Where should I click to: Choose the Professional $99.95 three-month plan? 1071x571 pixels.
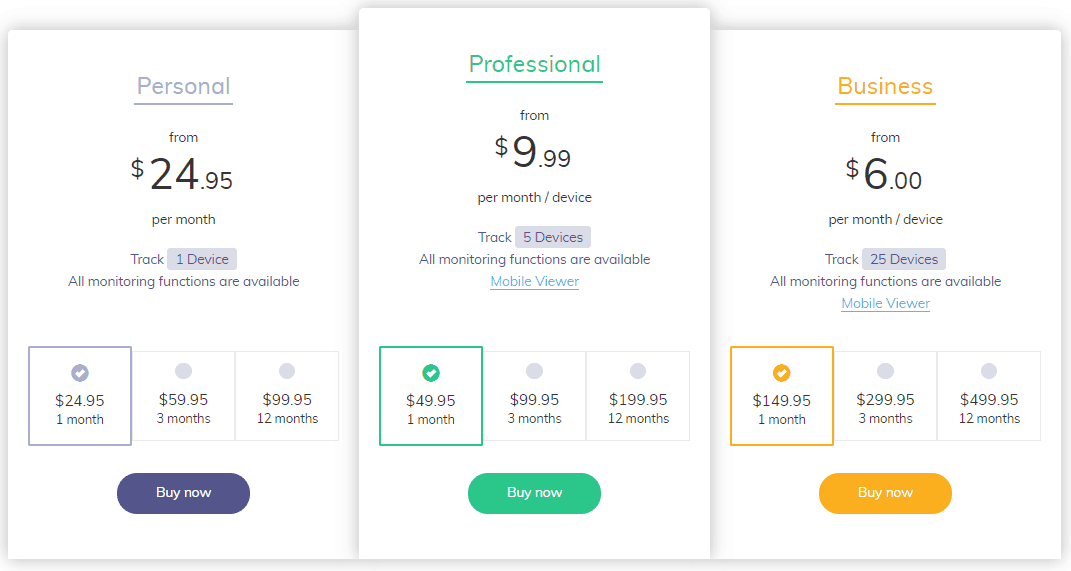[x=534, y=396]
